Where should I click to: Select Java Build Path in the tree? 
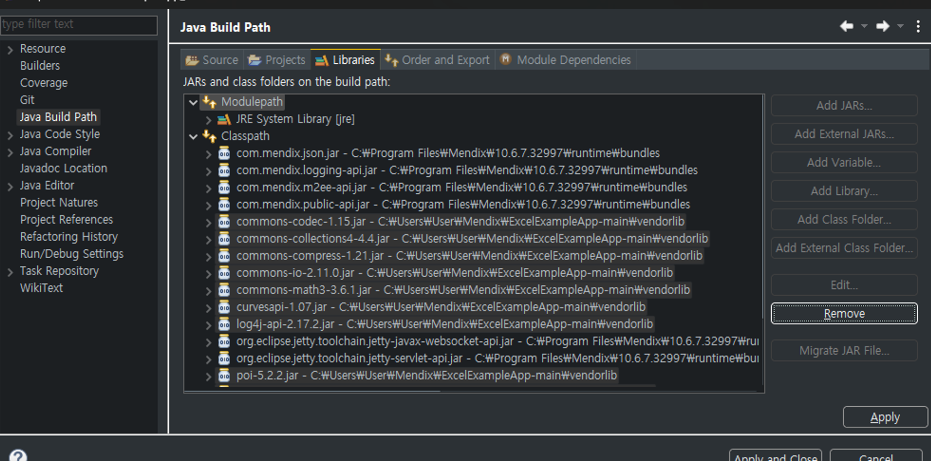click(x=58, y=117)
